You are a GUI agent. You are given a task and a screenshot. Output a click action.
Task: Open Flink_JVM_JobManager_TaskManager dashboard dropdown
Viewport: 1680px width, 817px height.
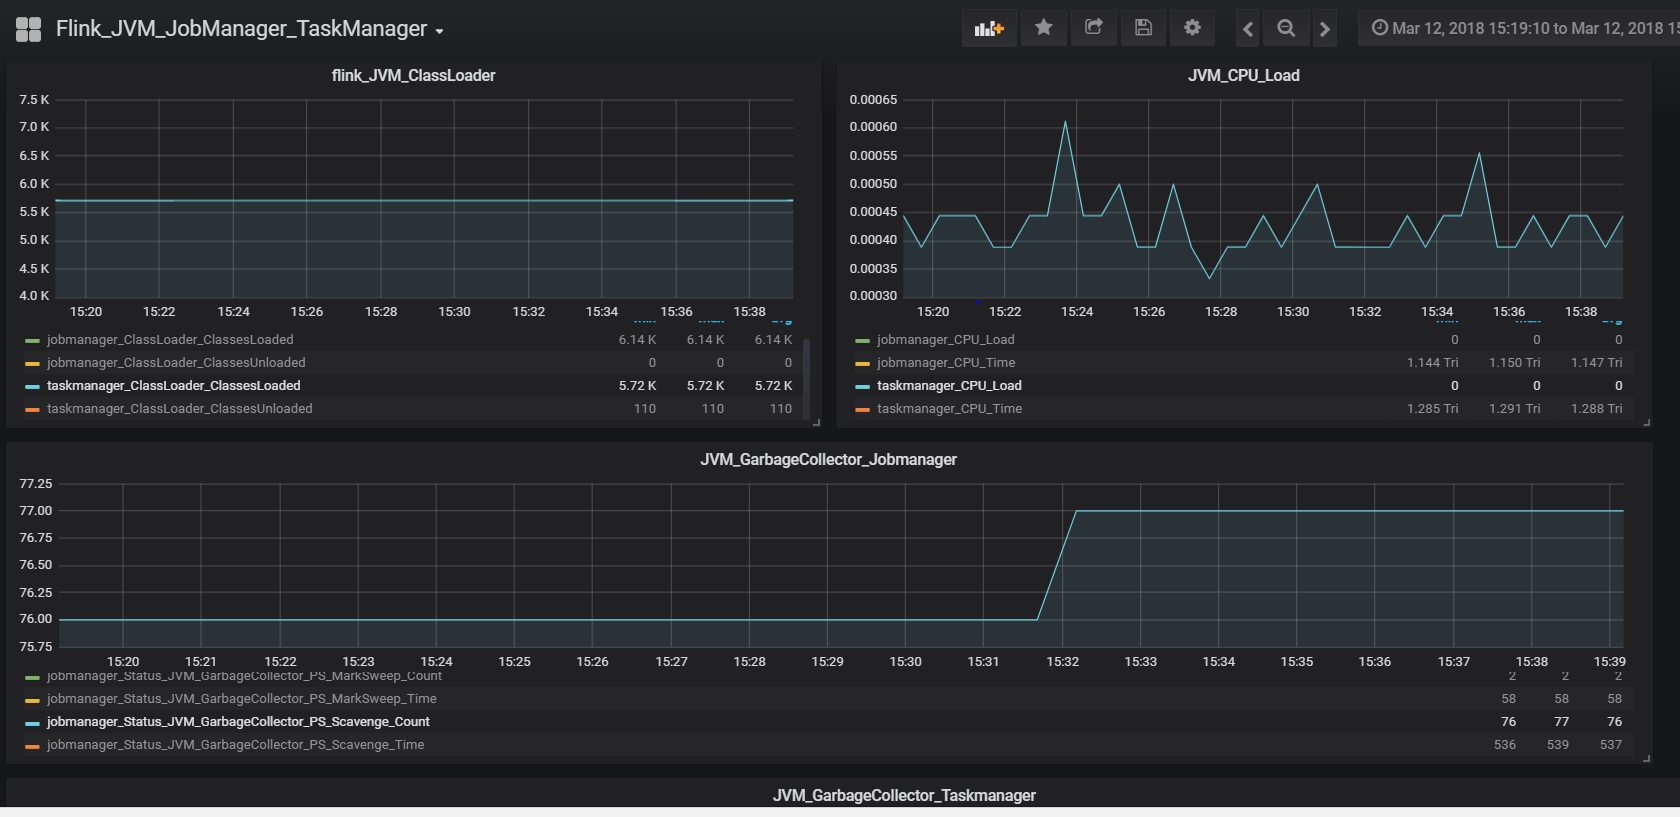(x=249, y=29)
